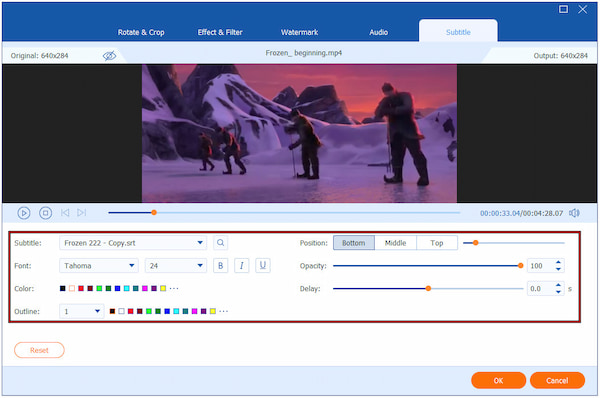Pick white subtitle color swatch
Viewport: 600px width, 398px height.
pyautogui.click(x=72, y=289)
